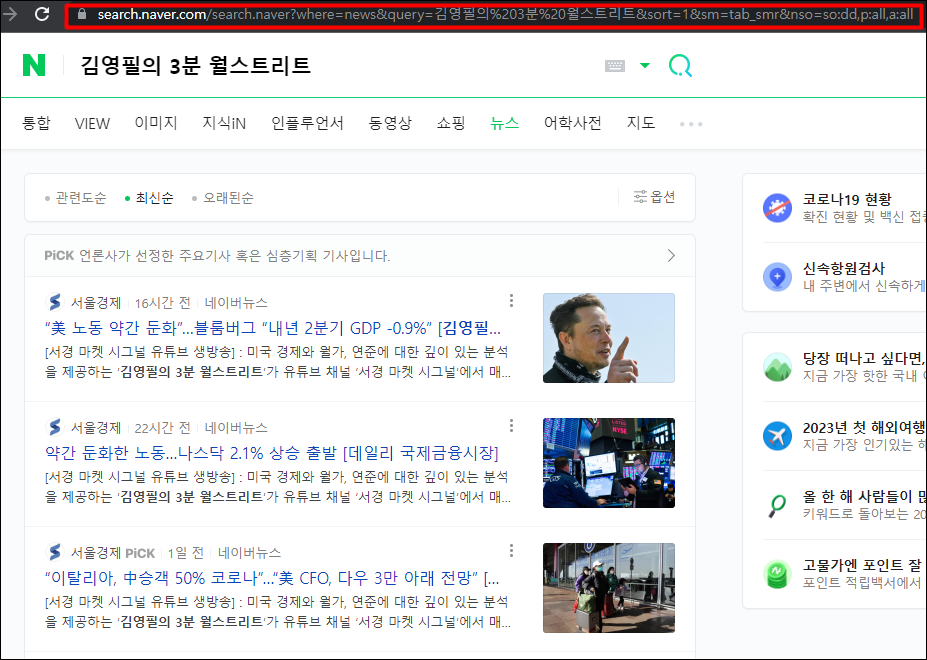Switch to the 지도 tab
The width and height of the screenshot is (927, 660).
tap(641, 123)
